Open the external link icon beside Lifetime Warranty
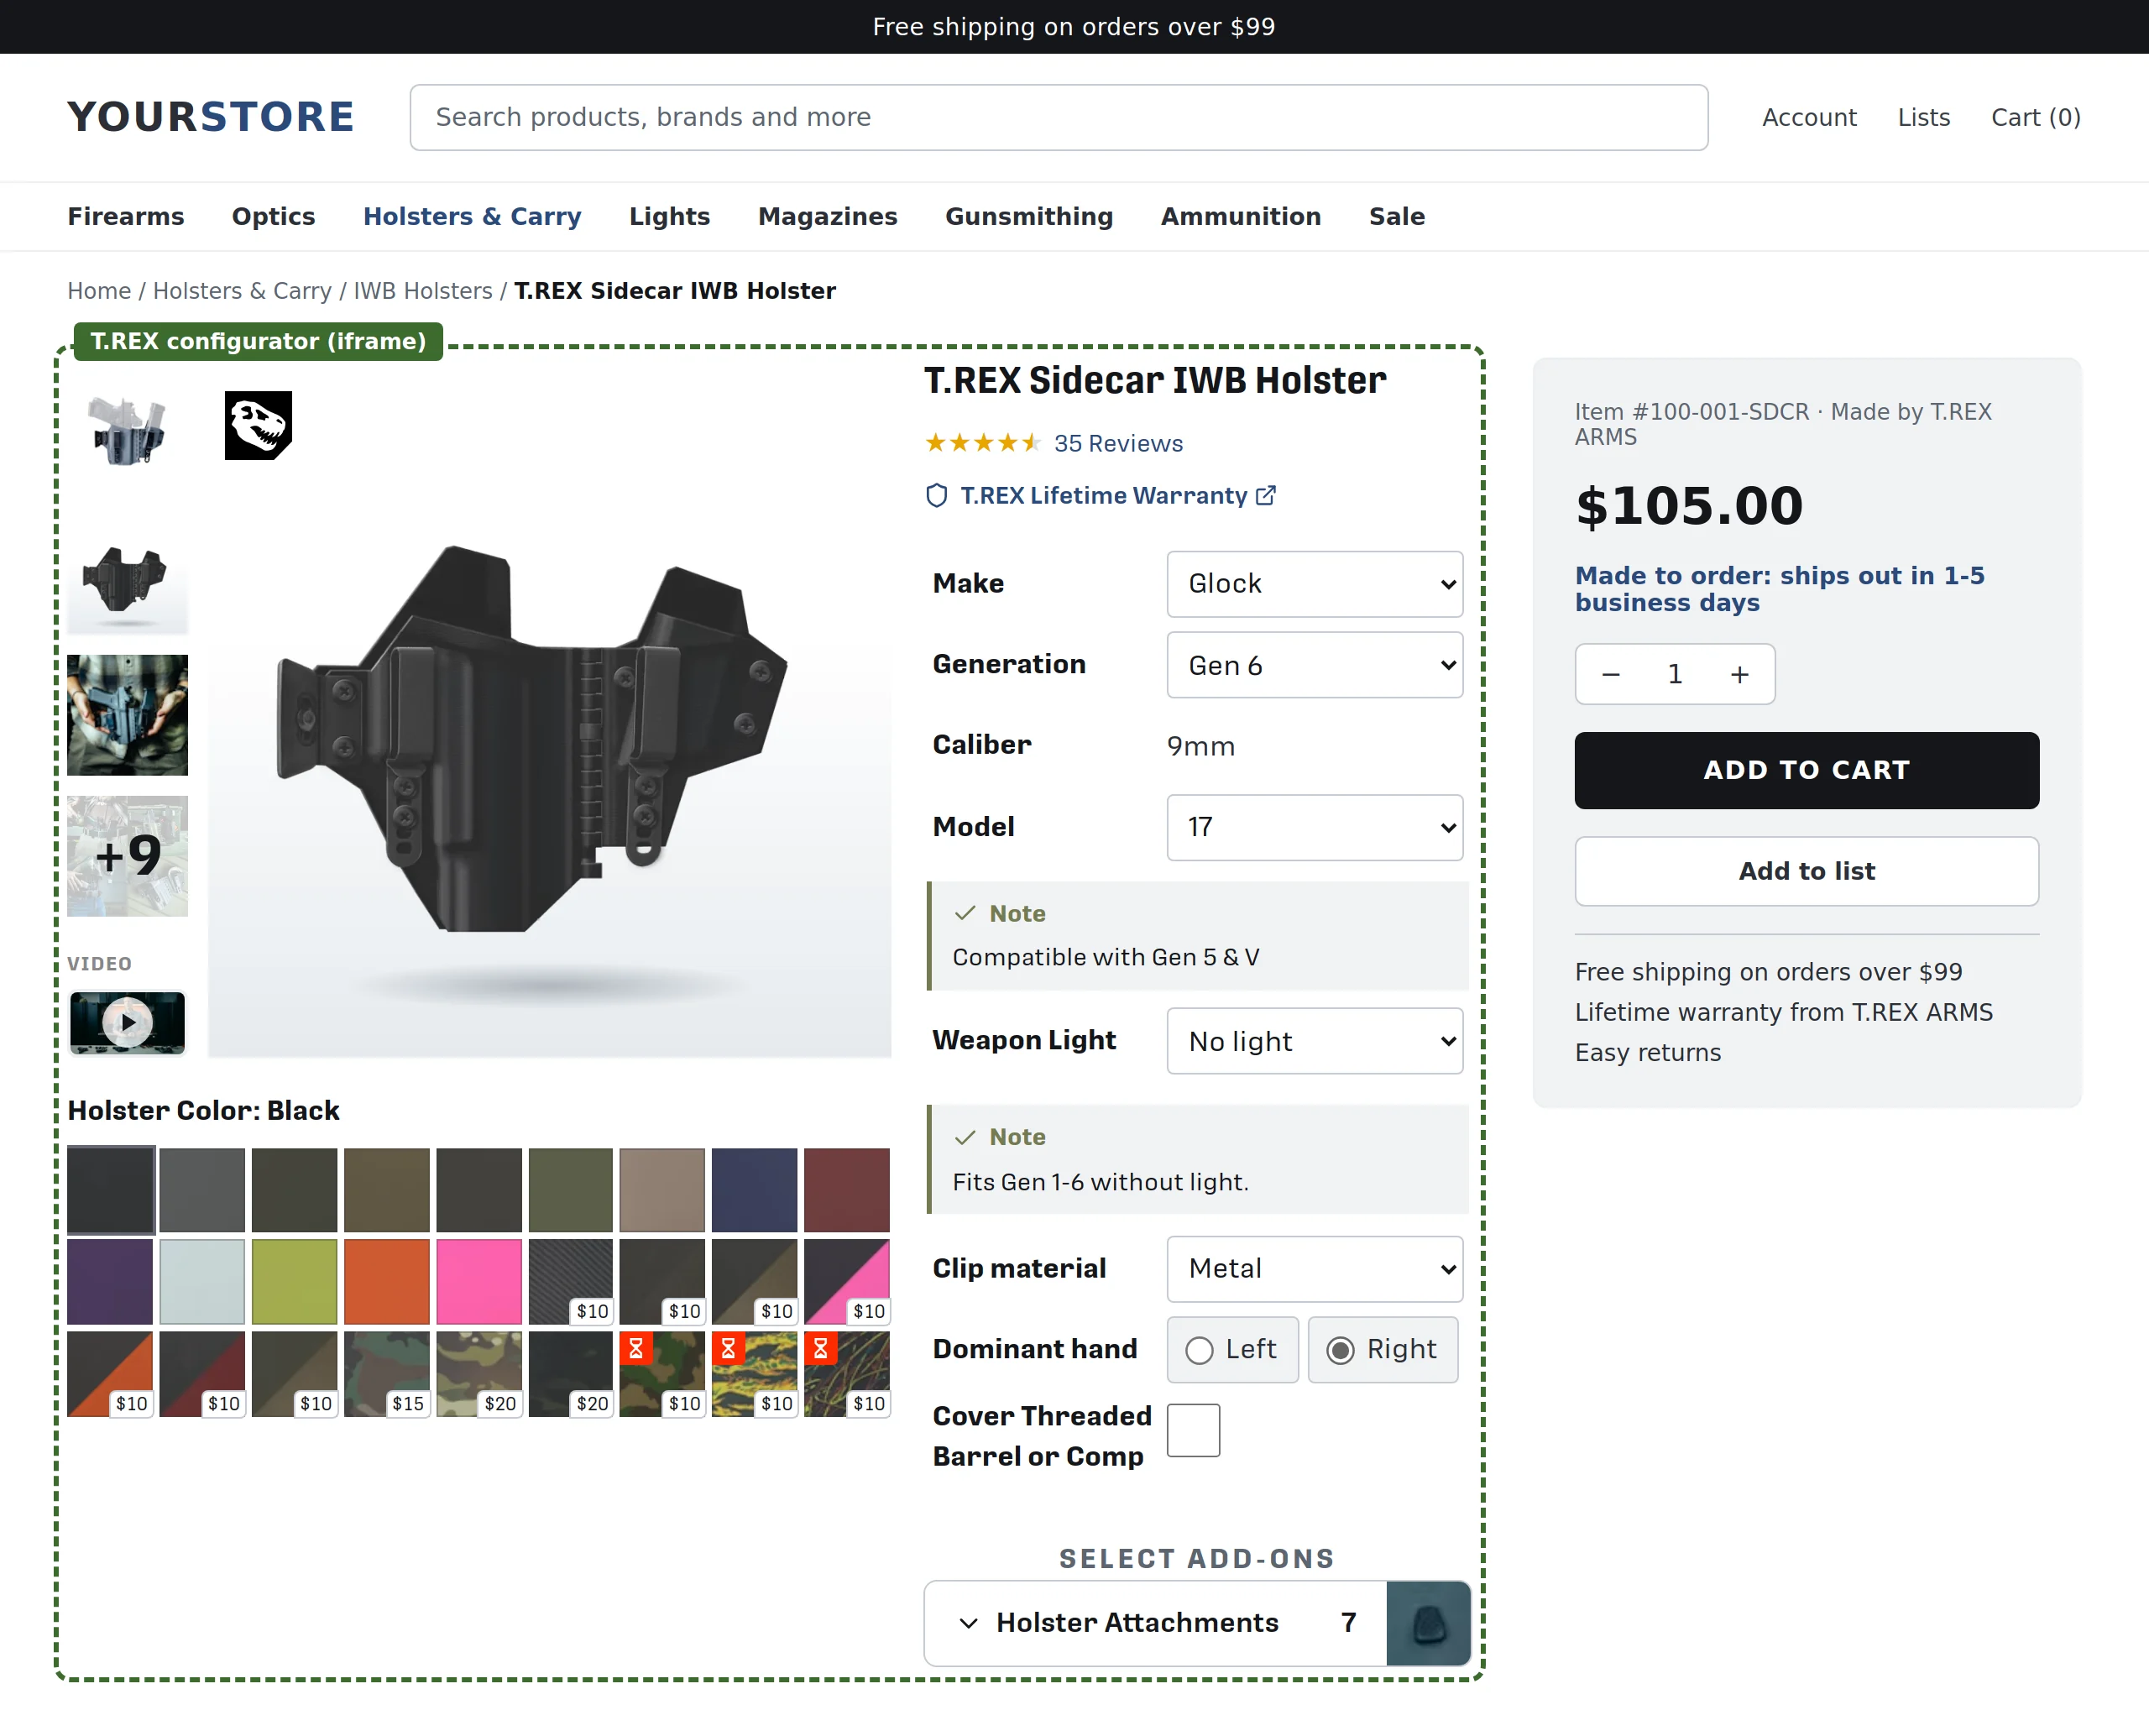Screen dimensions: 2149x1736 (x=1265, y=495)
